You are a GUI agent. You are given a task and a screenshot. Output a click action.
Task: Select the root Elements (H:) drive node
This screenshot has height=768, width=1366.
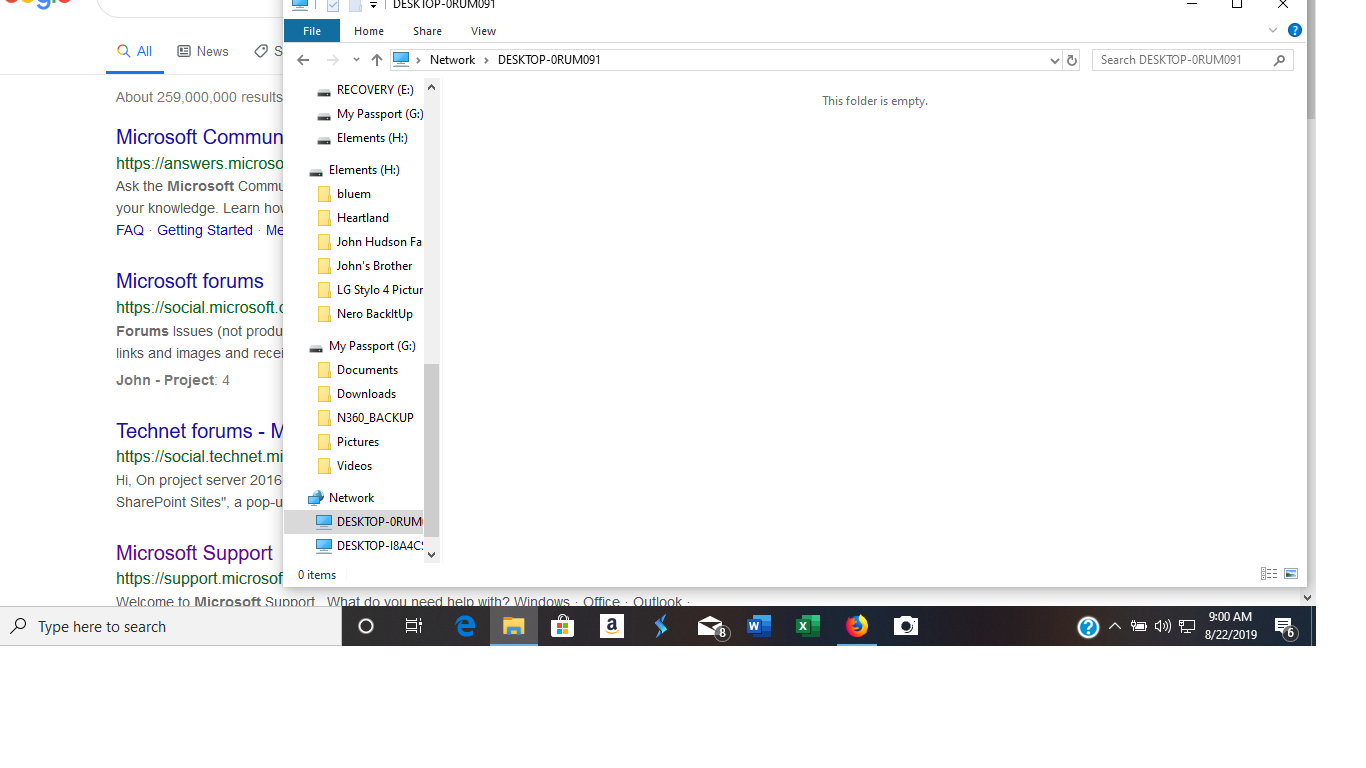point(355,170)
